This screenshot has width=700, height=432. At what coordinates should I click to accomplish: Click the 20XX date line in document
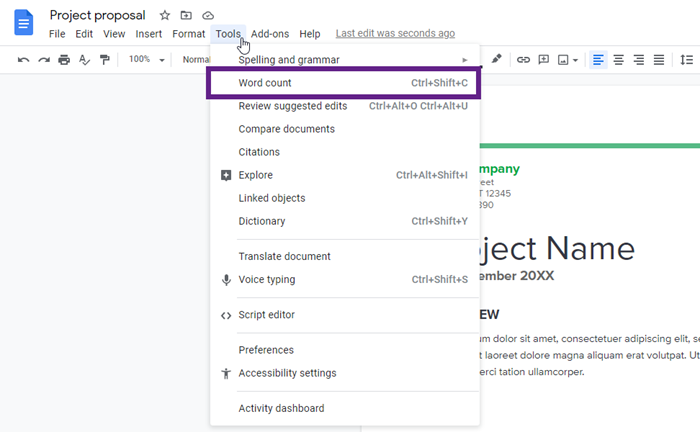tap(517, 276)
